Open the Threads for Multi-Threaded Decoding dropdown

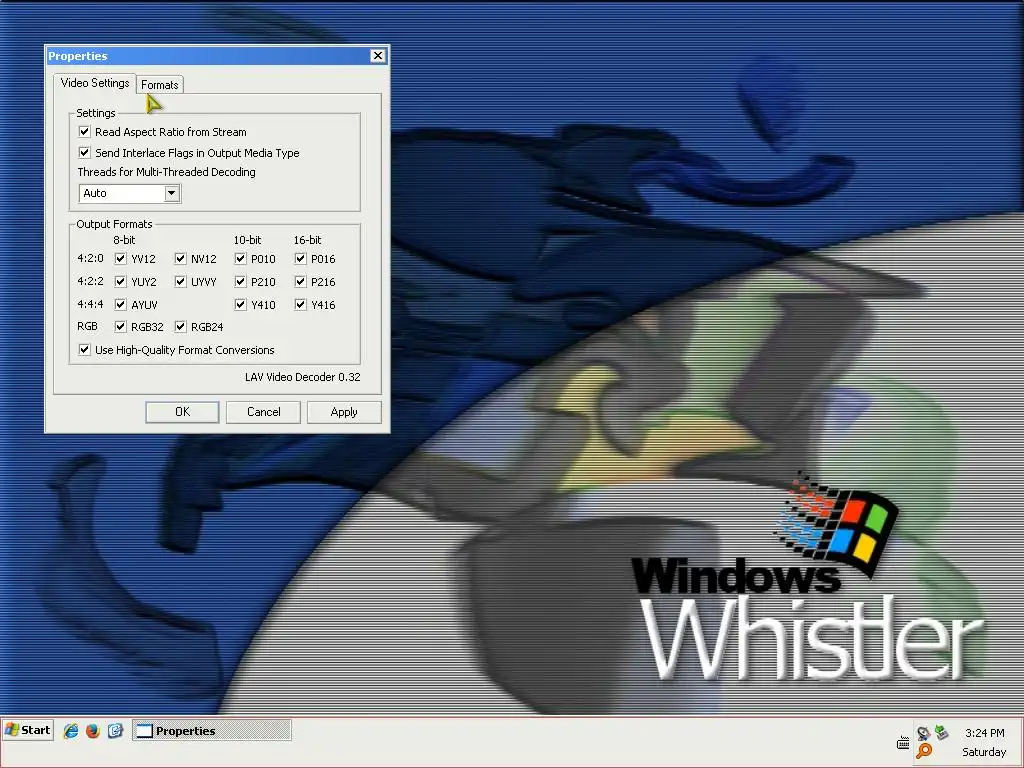pyautogui.click(x=171, y=193)
